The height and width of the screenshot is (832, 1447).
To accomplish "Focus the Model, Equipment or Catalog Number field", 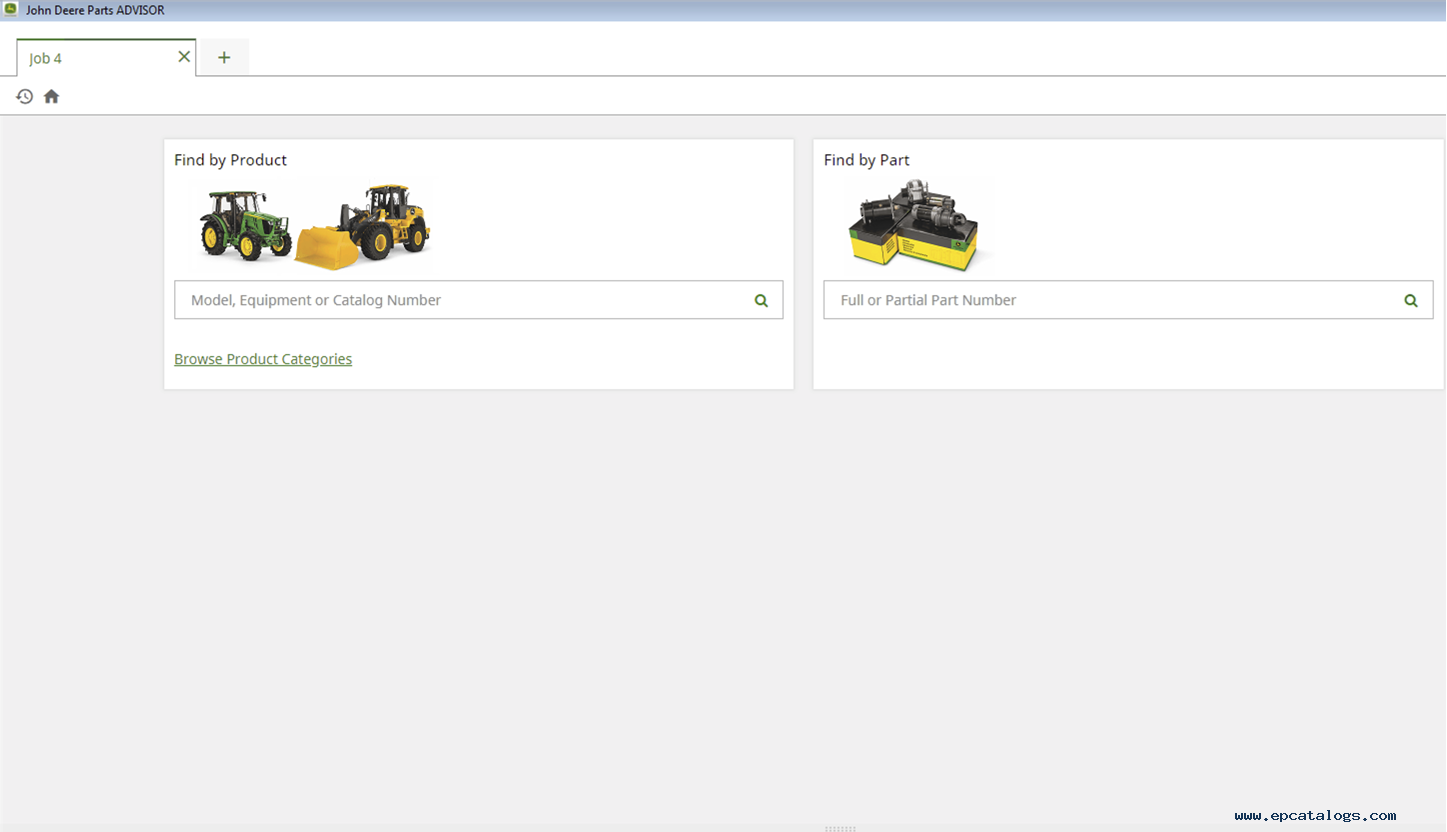I will [x=460, y=300].
